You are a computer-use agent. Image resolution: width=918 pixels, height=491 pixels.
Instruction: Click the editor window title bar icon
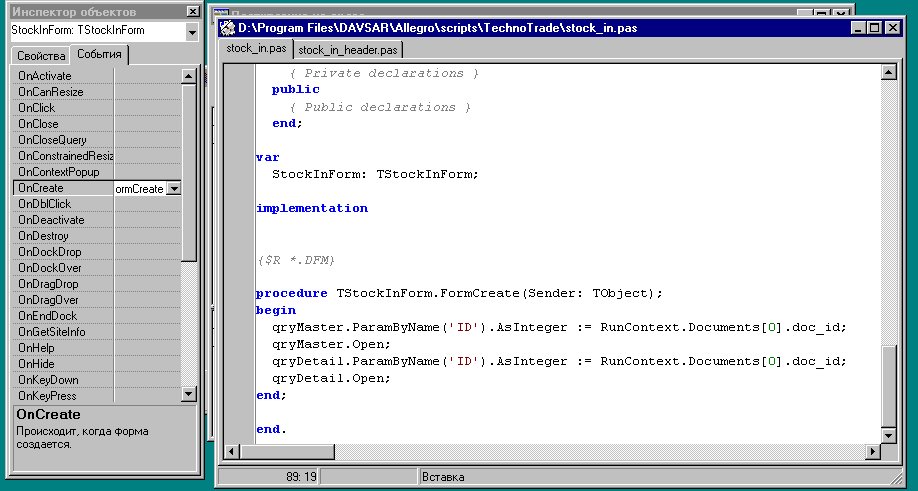coord(227,28)
